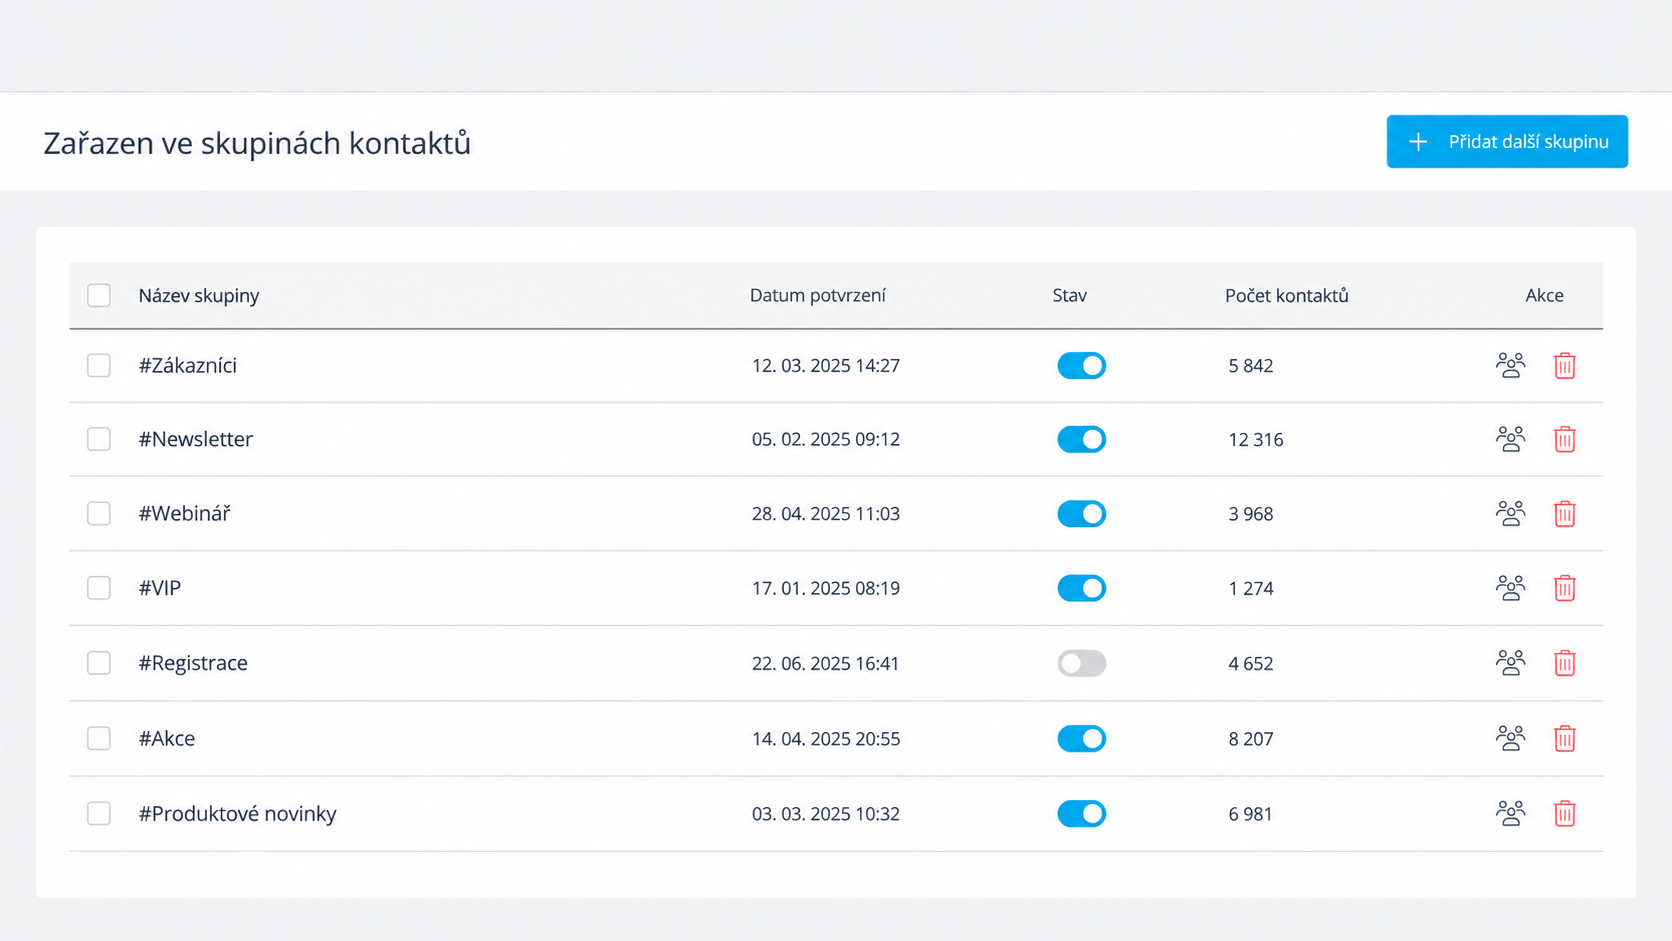Viewport: 1672px width, 941px height.
Task: Tick the #Produktové novinky row checkbox
Action: point(99,813)
